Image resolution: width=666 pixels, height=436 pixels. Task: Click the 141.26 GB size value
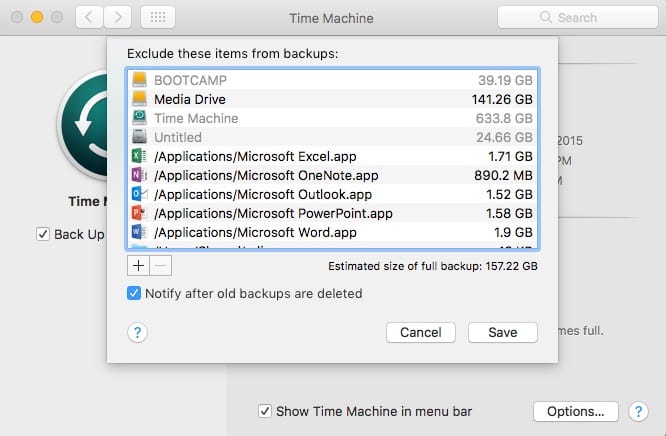pyautogui.click(x=502, y=99)
